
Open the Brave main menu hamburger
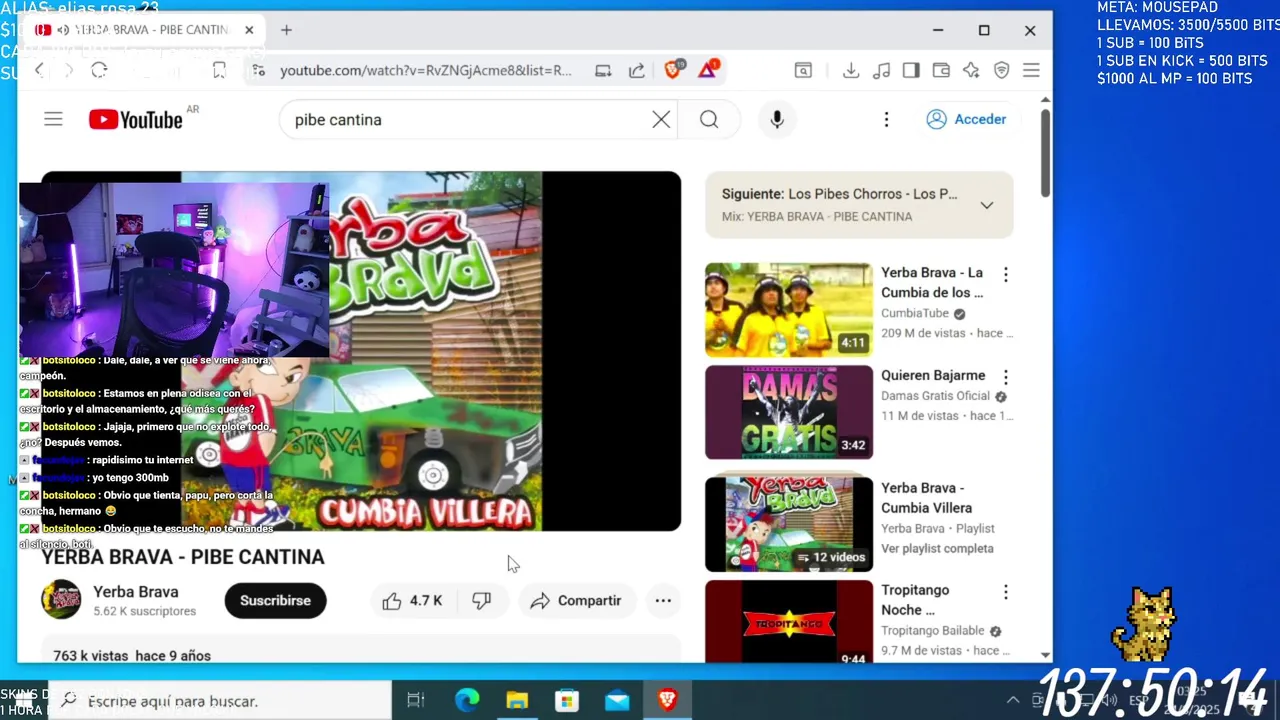pos(1031,70)
